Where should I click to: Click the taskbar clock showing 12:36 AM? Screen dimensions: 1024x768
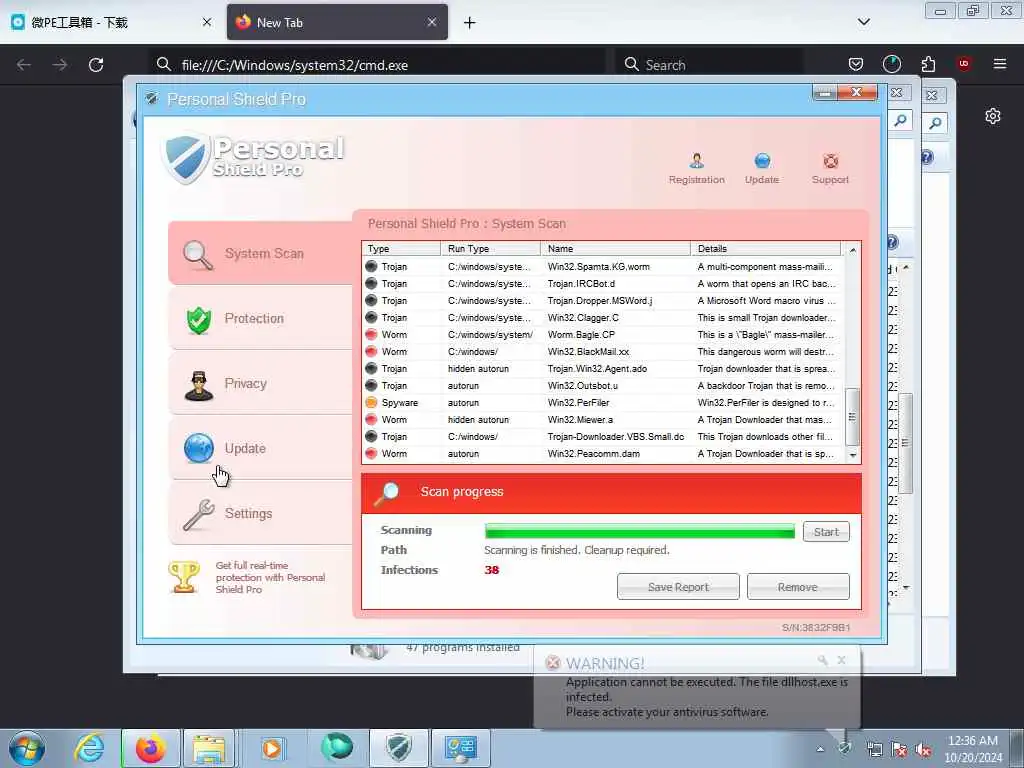click(x=973, y=749)
